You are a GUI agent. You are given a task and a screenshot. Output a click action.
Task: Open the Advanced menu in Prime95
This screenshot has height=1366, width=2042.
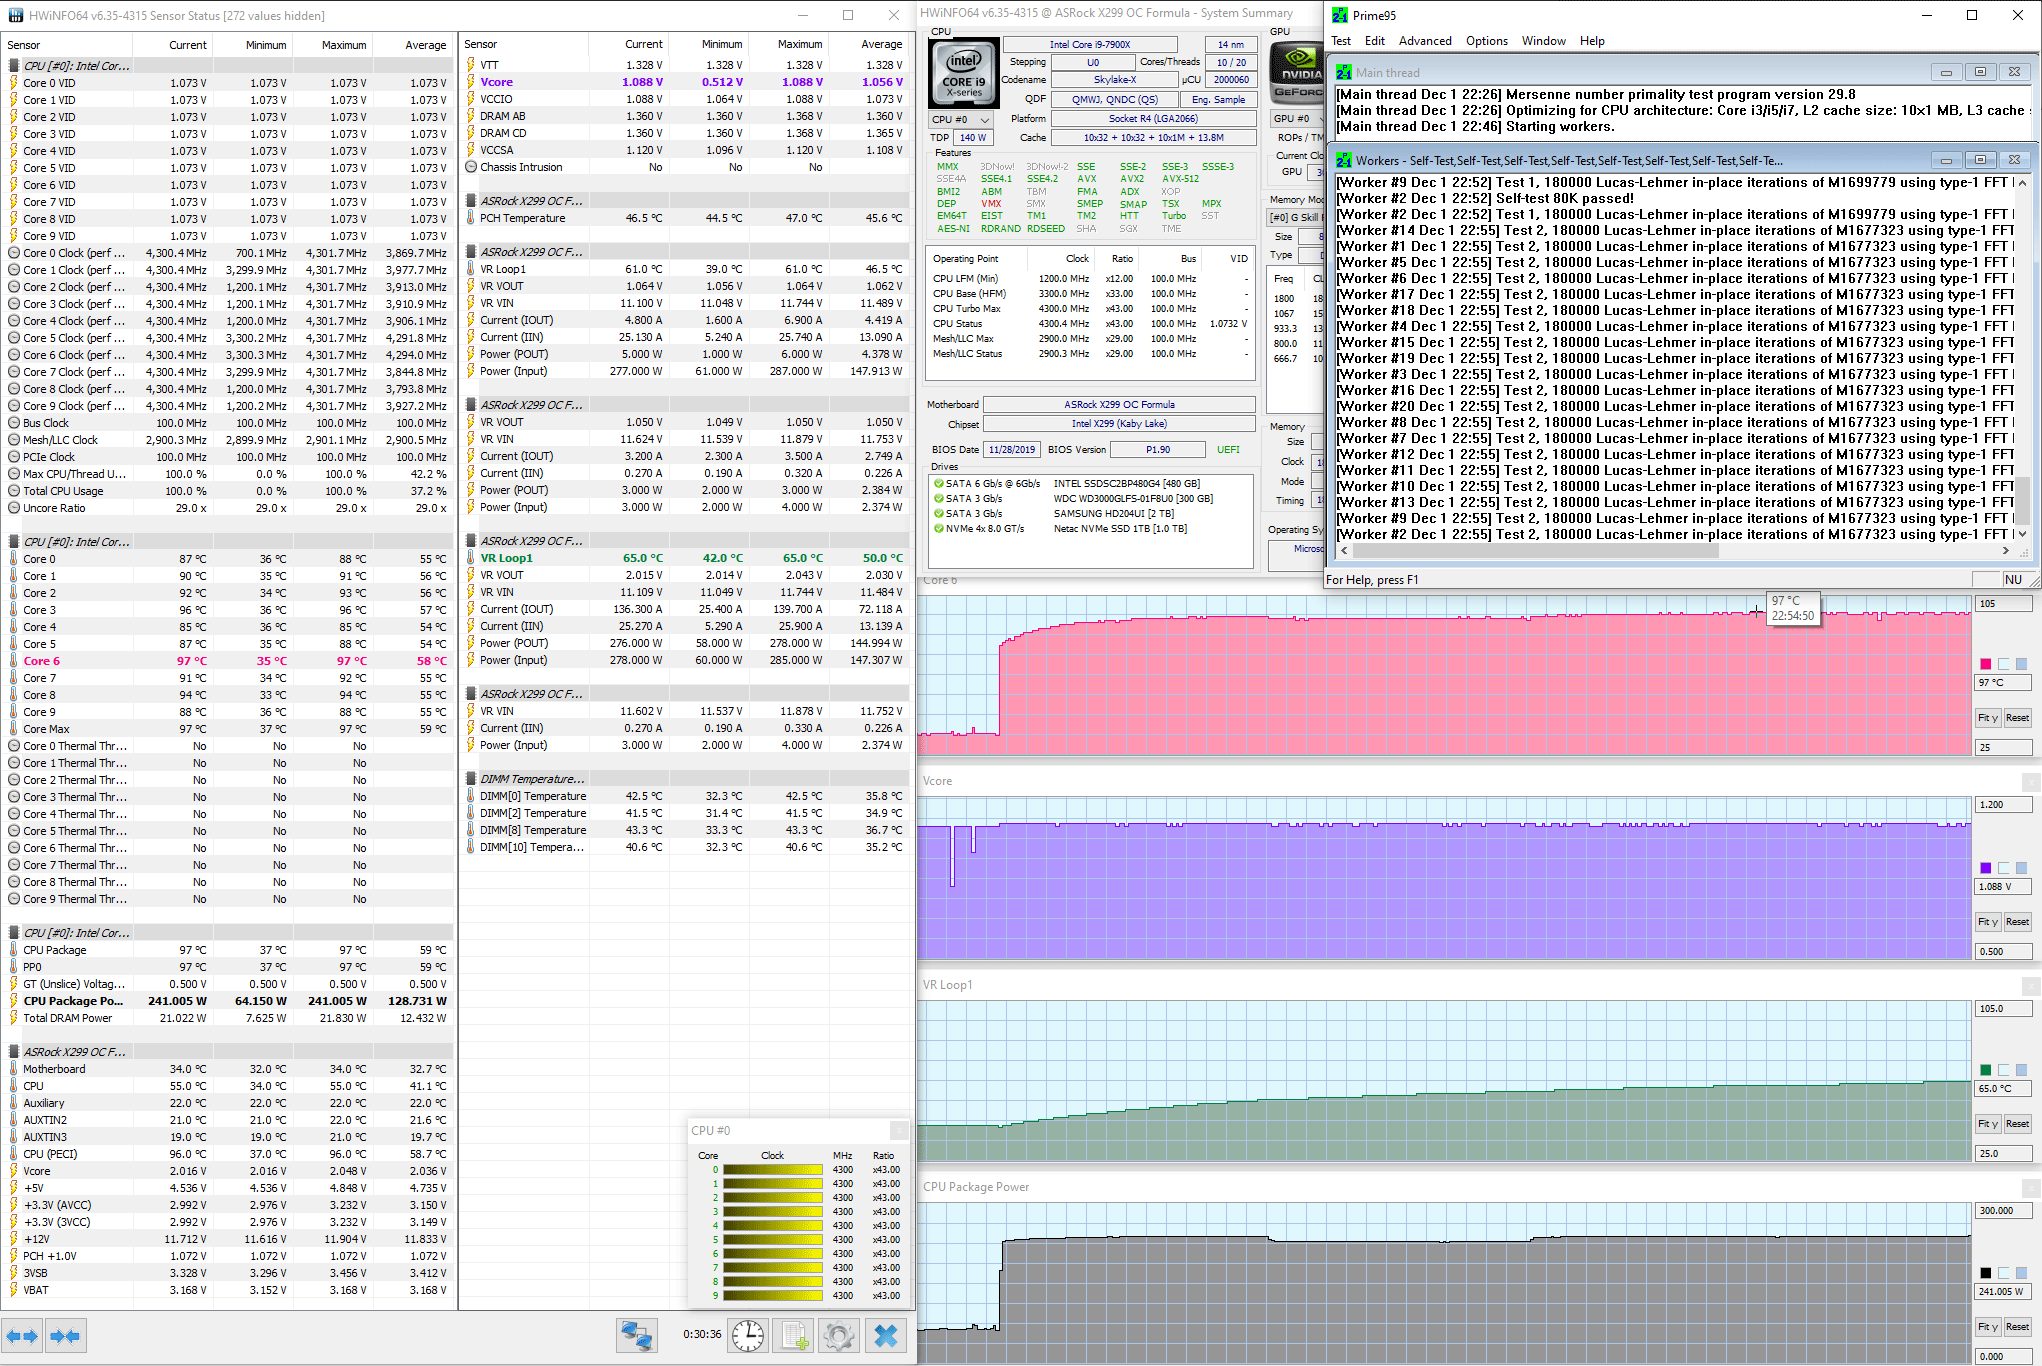(x=1424, y=41)
